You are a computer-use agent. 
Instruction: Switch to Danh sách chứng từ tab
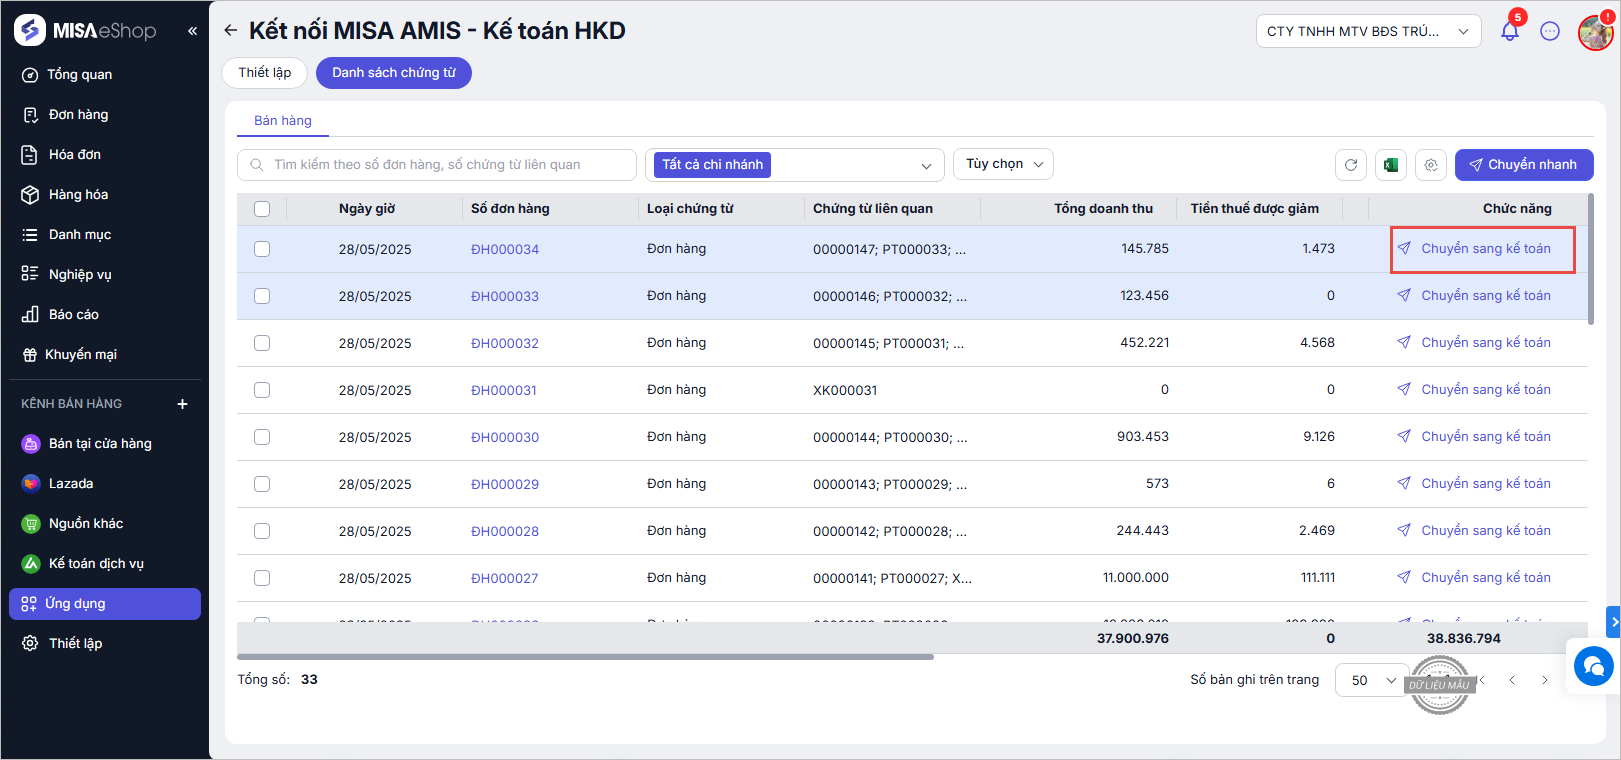click(394, 73)
